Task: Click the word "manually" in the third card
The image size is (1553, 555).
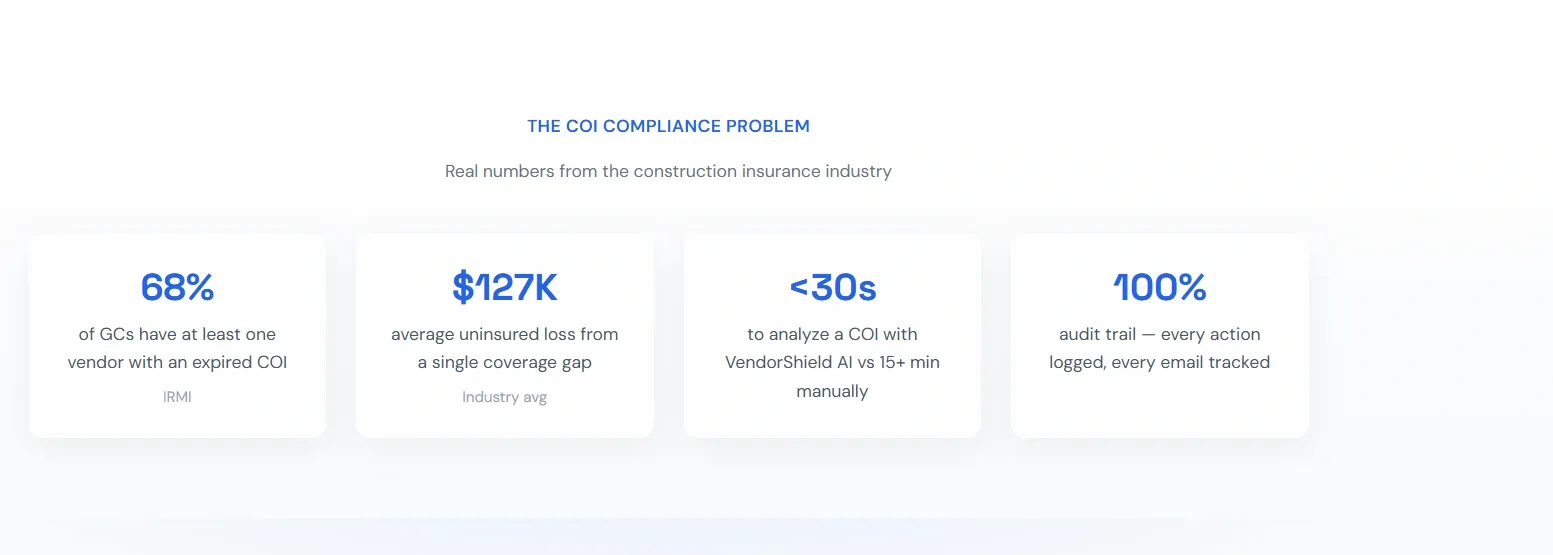Action: (832, 391)
